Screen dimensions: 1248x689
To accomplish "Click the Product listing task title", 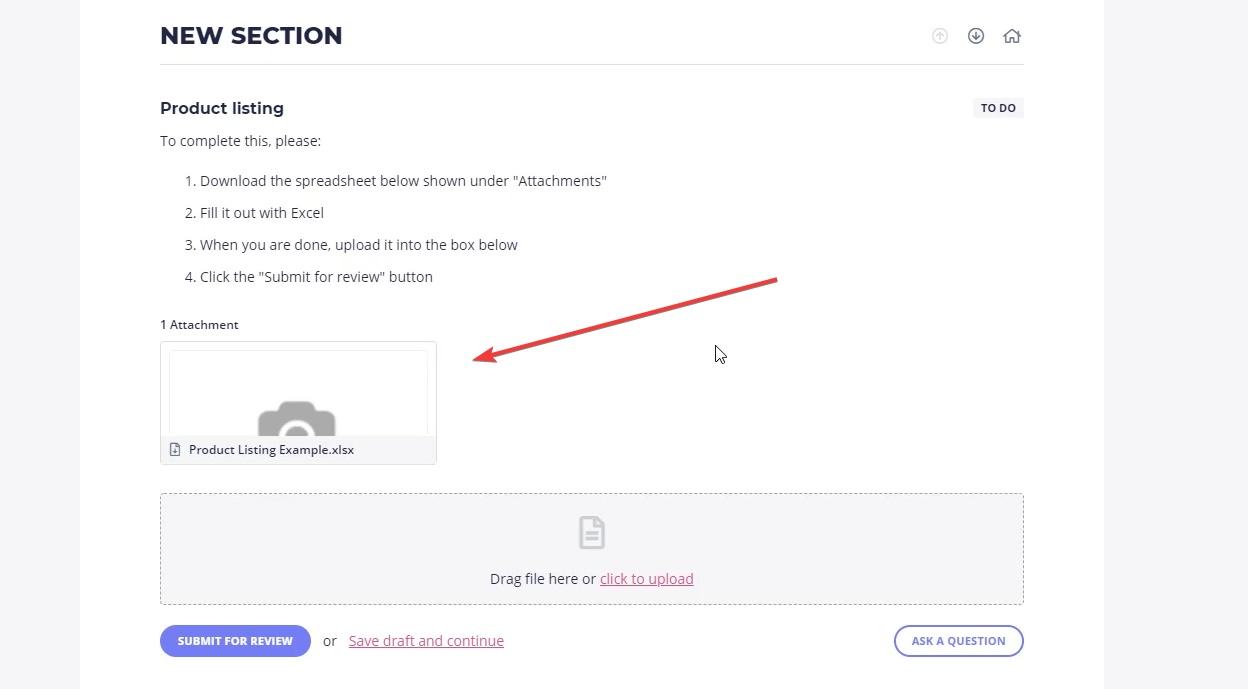I will tap(222, 108).
